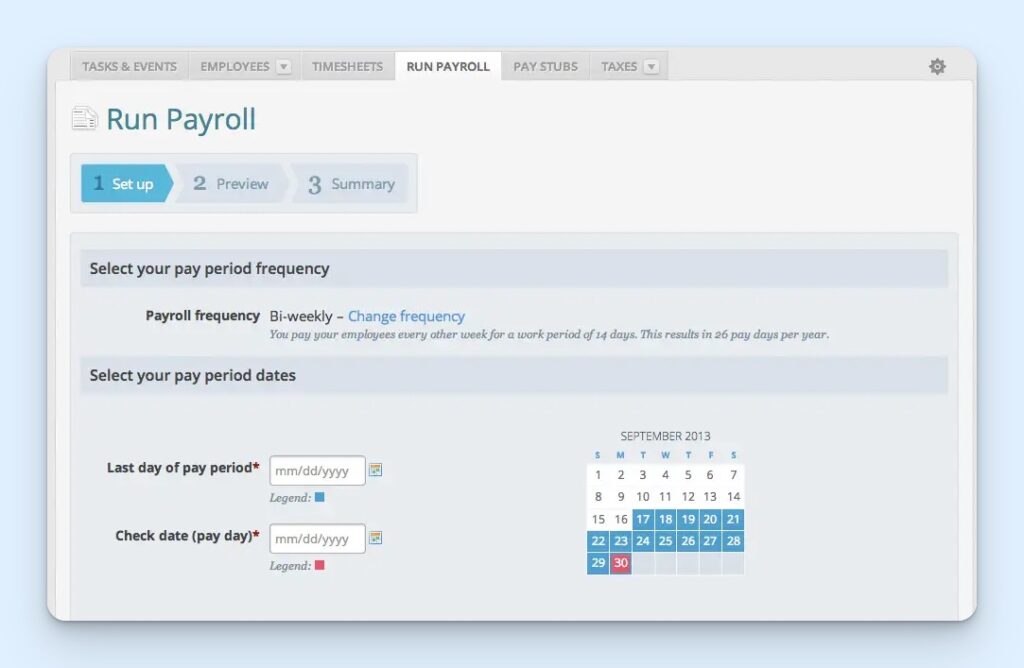Expand the Employees tab dropdown arrow
1024x668 pixels.
tap(283, 67)
